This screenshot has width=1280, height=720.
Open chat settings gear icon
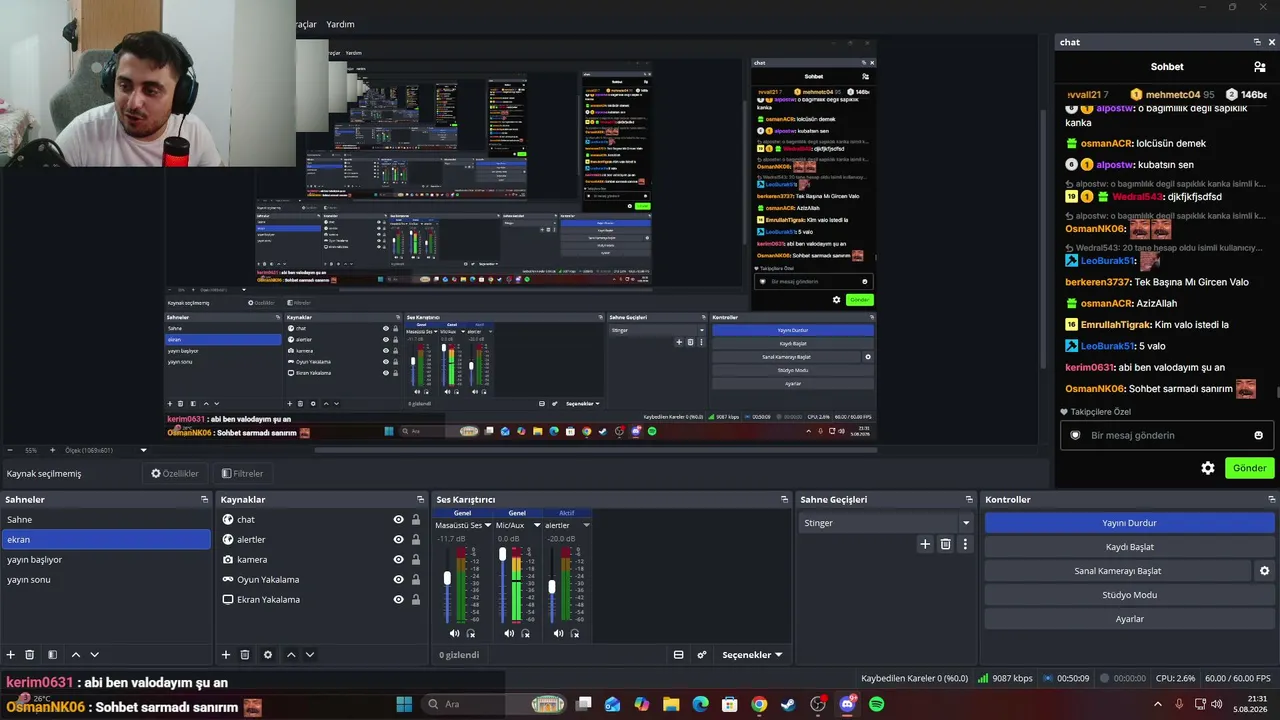pyautogui.click(x=1208, y=468)
